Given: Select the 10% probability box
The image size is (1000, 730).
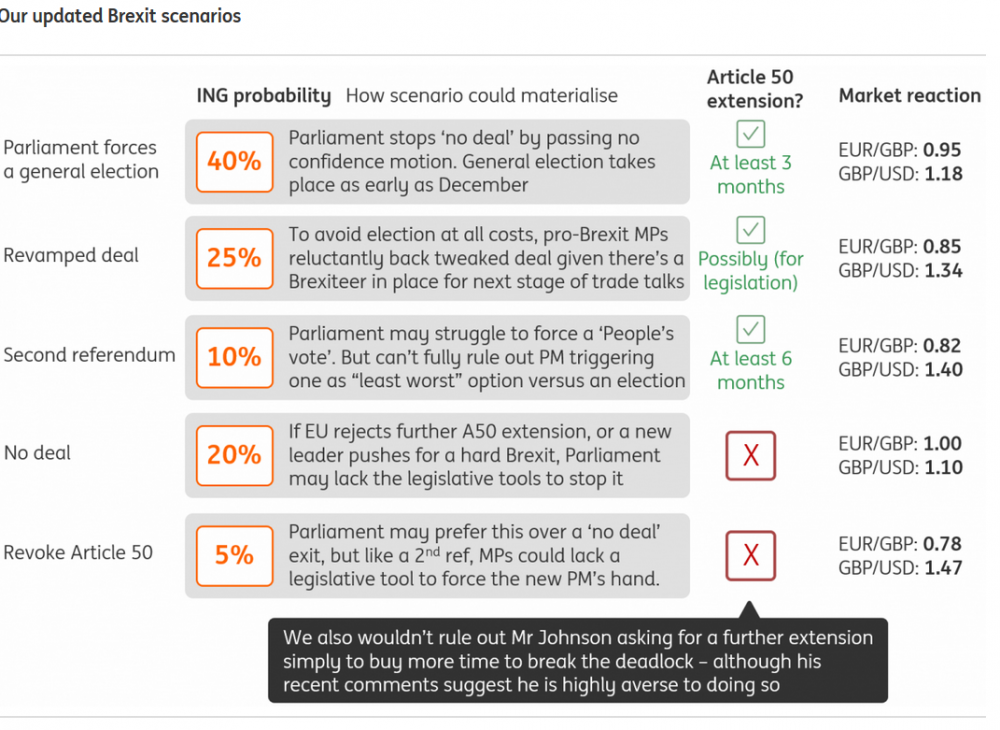Looking at the screenshot, I should click(234, 357).
